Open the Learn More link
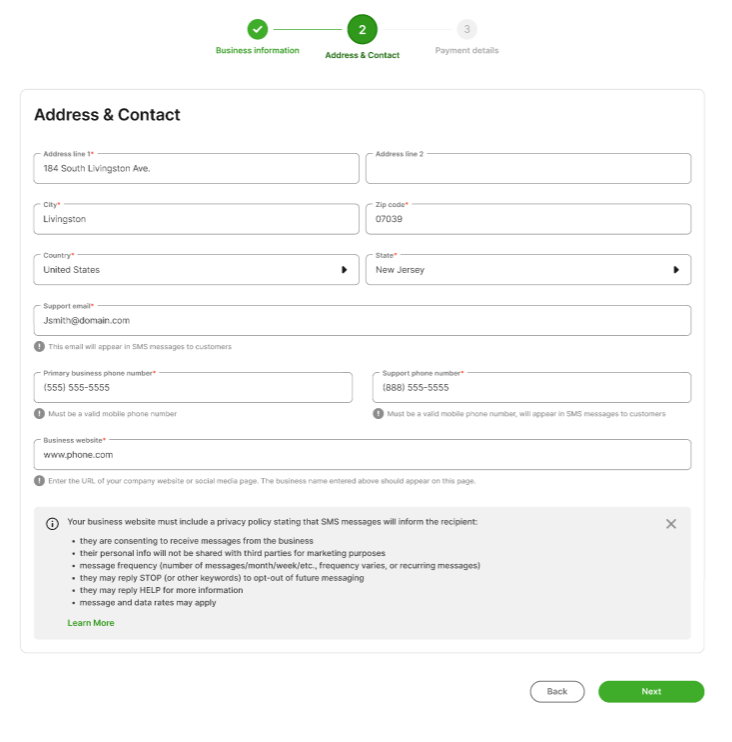The width and height of the screenshot is (732, 742). coord(91,623)
